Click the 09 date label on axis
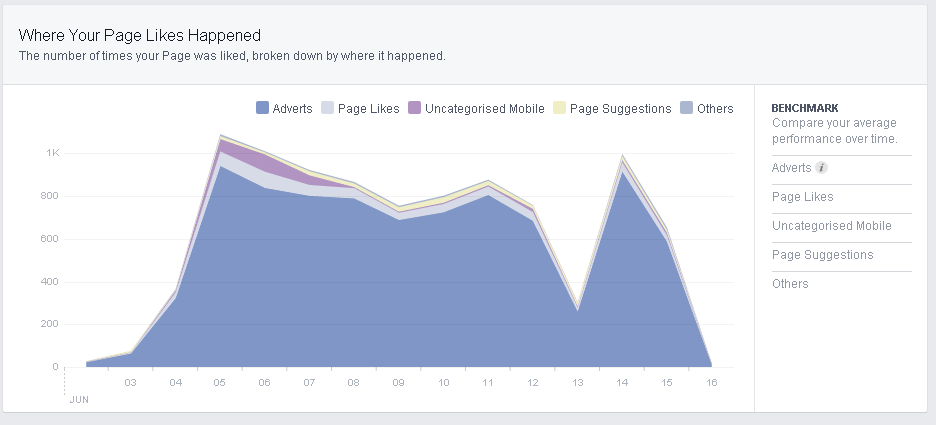The image size is (936, 425). click(399, 382)
